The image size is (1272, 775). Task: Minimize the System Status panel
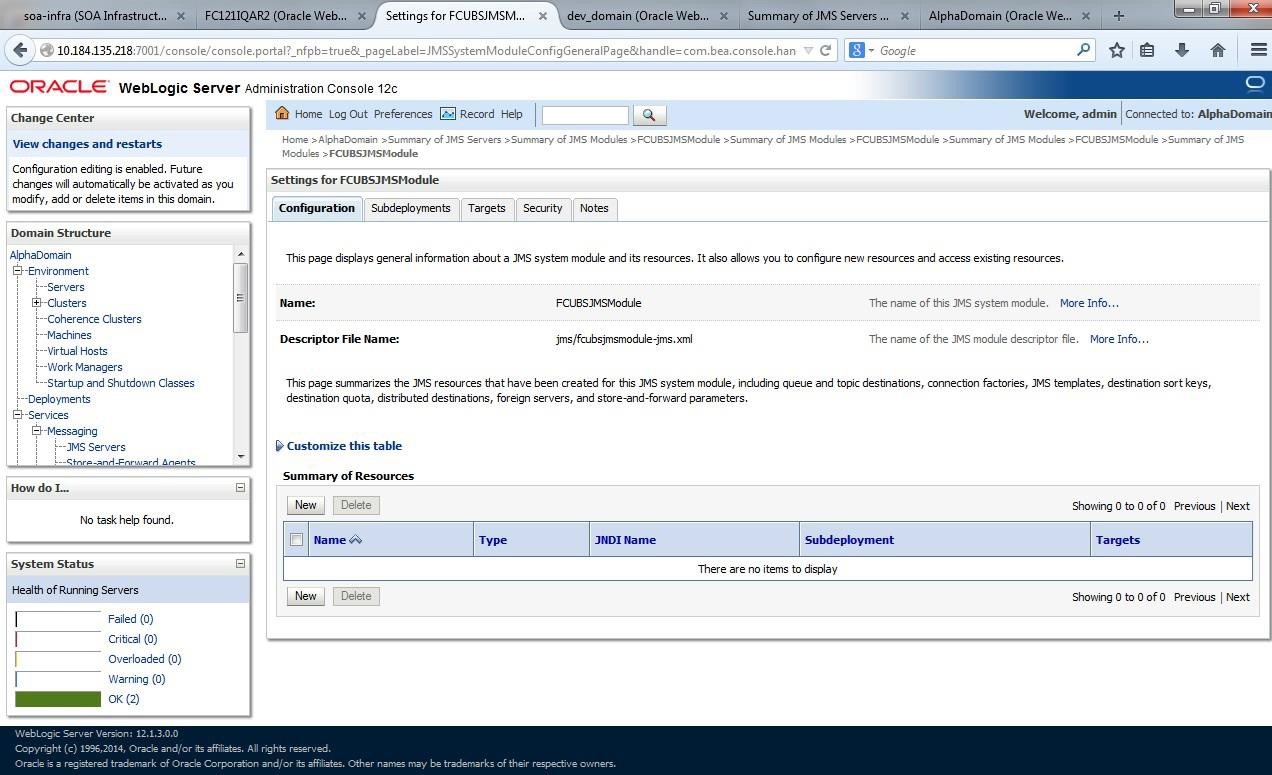coord(240,564)
